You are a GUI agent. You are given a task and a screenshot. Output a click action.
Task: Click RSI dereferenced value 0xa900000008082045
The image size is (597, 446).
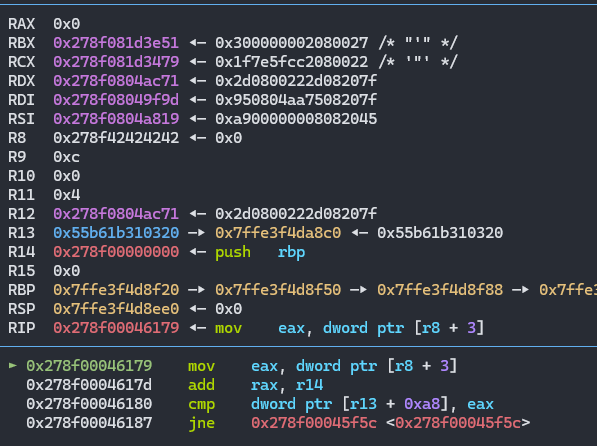[x=296, y=119]
